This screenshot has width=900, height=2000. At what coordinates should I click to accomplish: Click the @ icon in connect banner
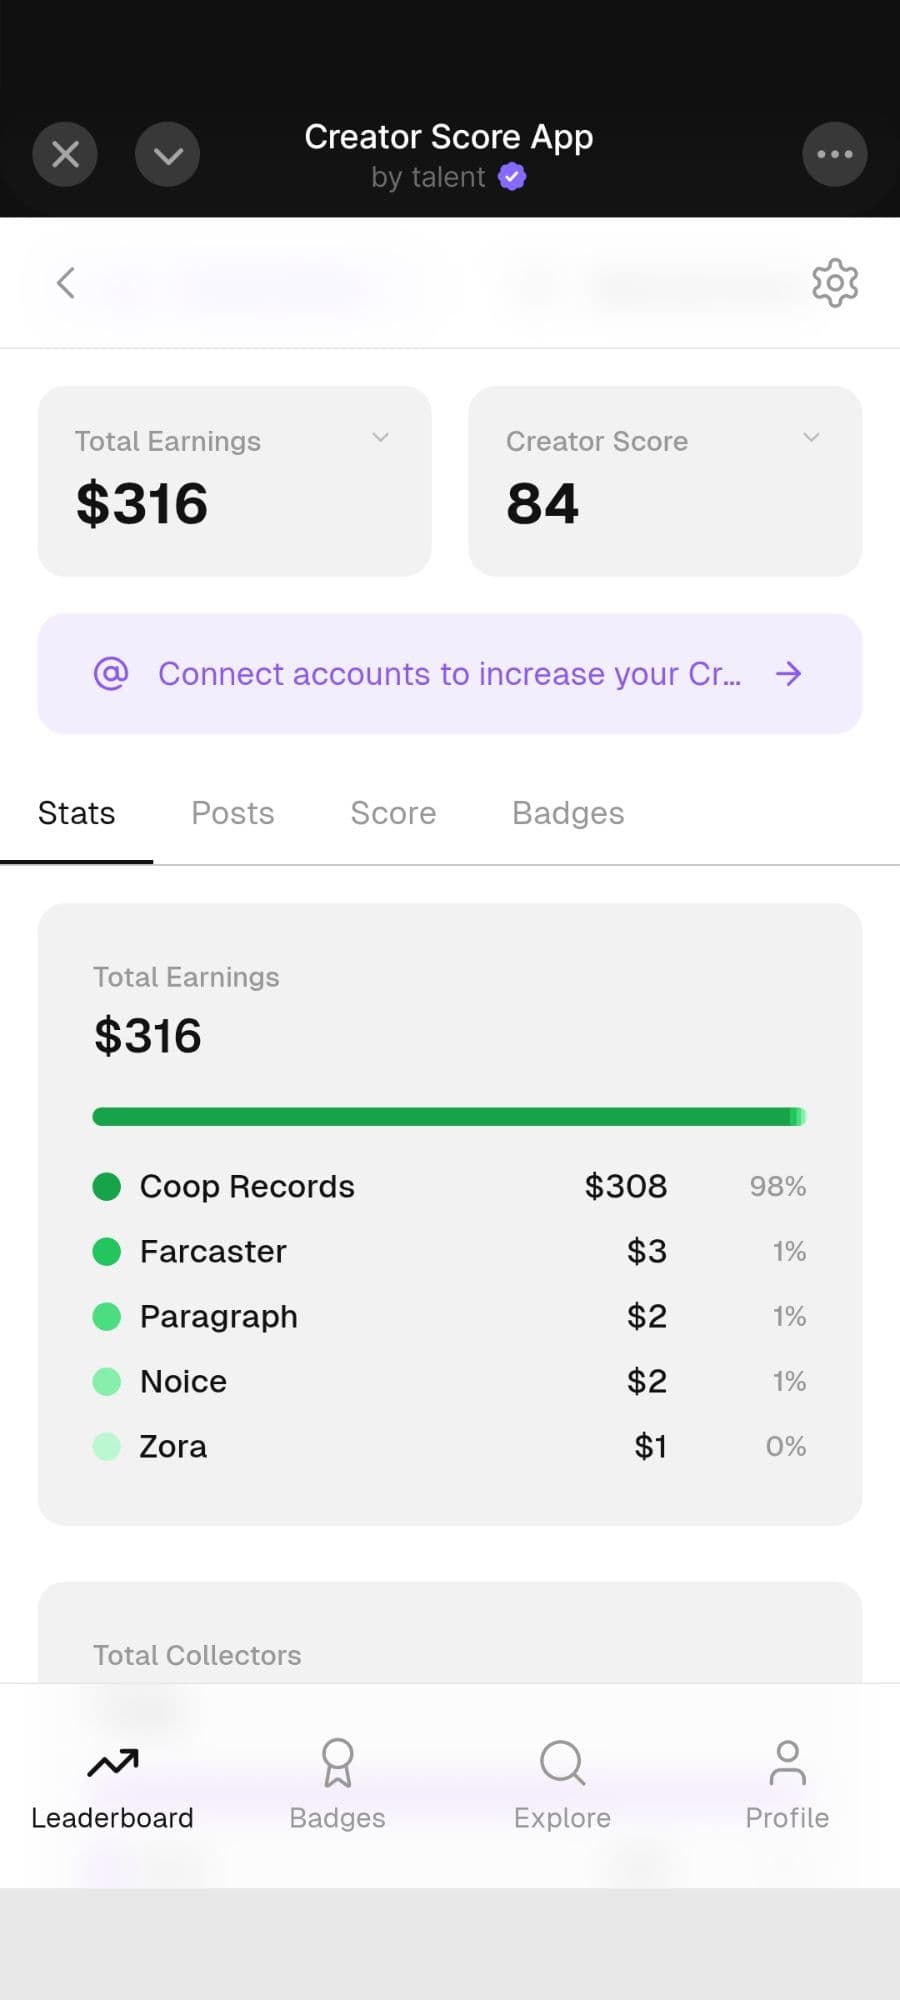coord(111,673)
